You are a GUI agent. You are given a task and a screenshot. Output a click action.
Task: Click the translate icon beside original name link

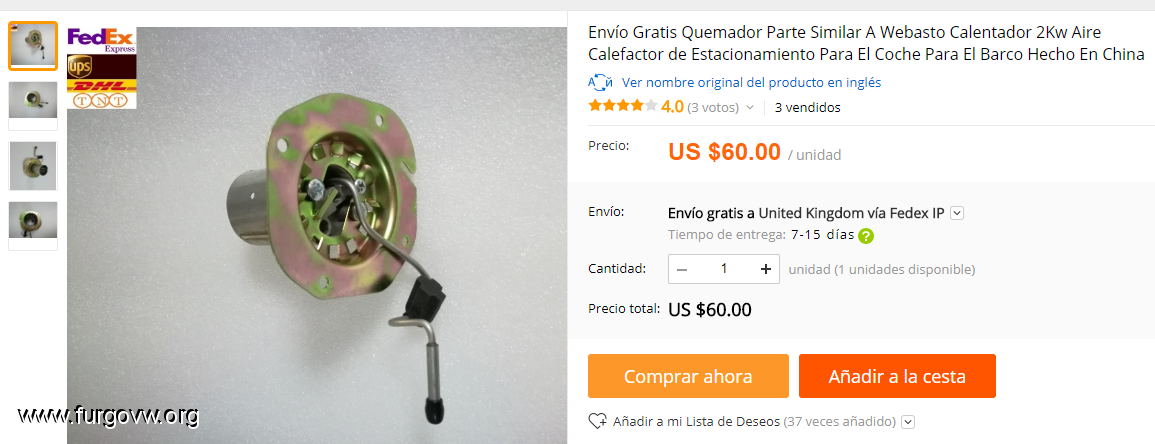pyautogui.click(x=600, y=82)
